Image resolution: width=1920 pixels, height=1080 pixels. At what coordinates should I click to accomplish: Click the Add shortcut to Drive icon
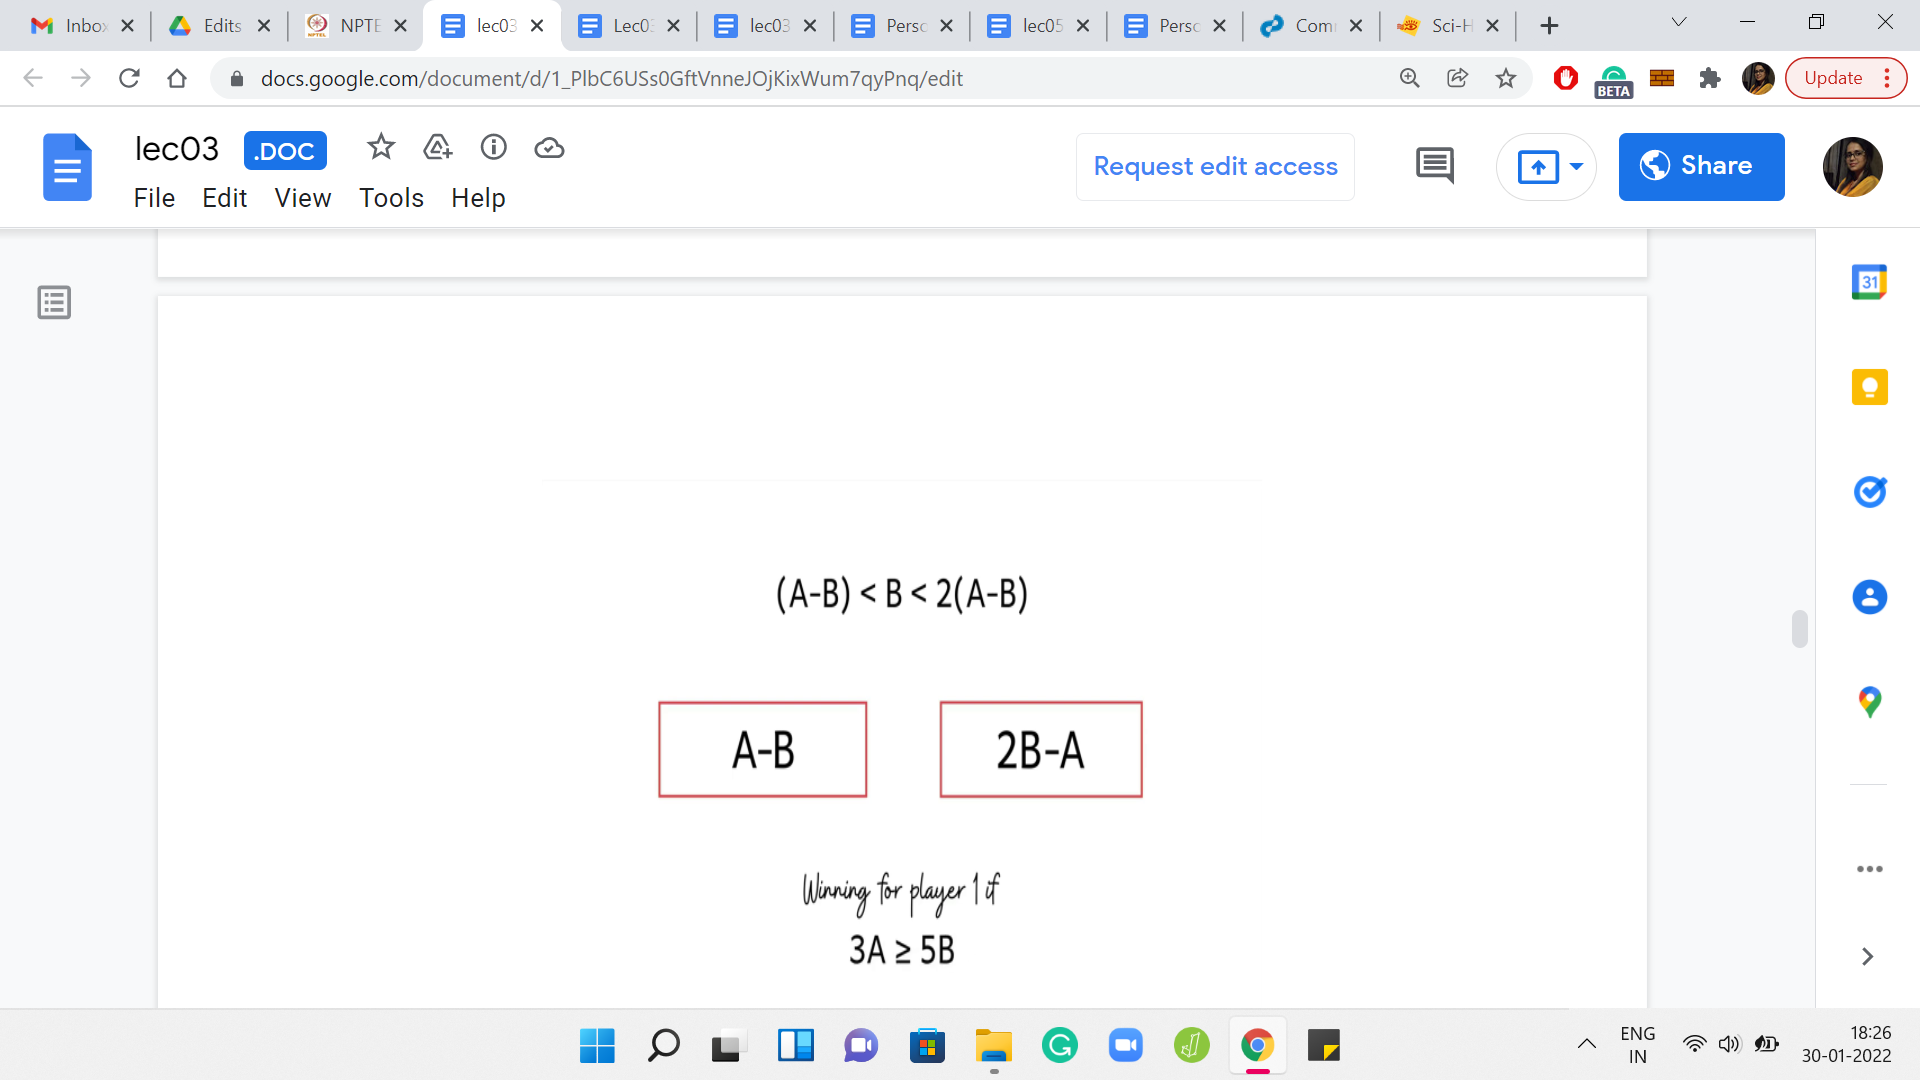437,148
